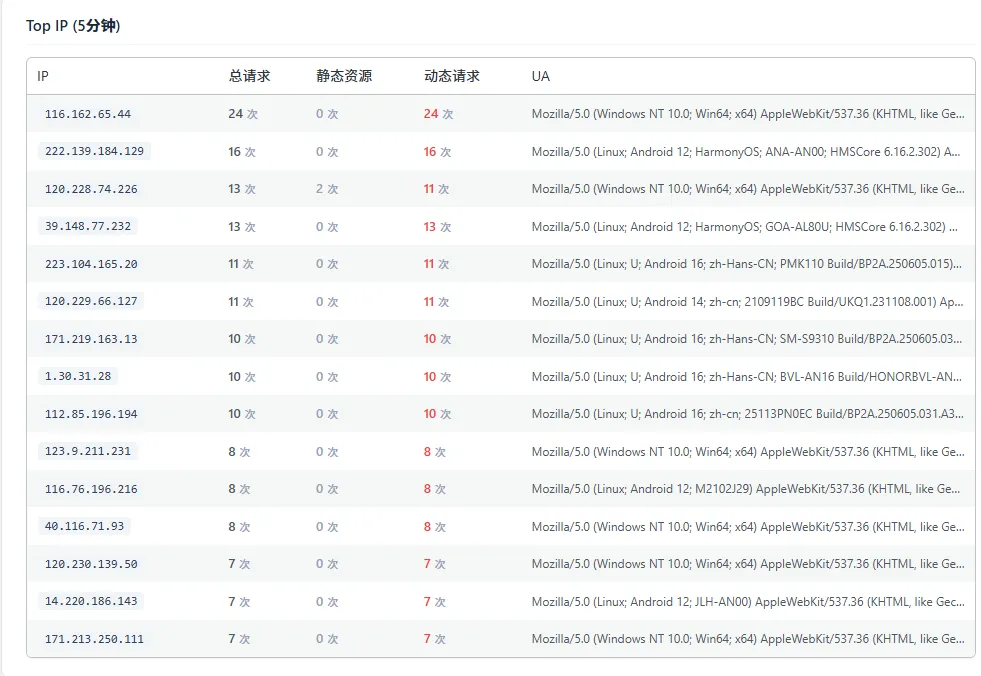Click UA text for IP 116.162.65.44
Viewport: 981px width, 676px height.
point(748,114)
